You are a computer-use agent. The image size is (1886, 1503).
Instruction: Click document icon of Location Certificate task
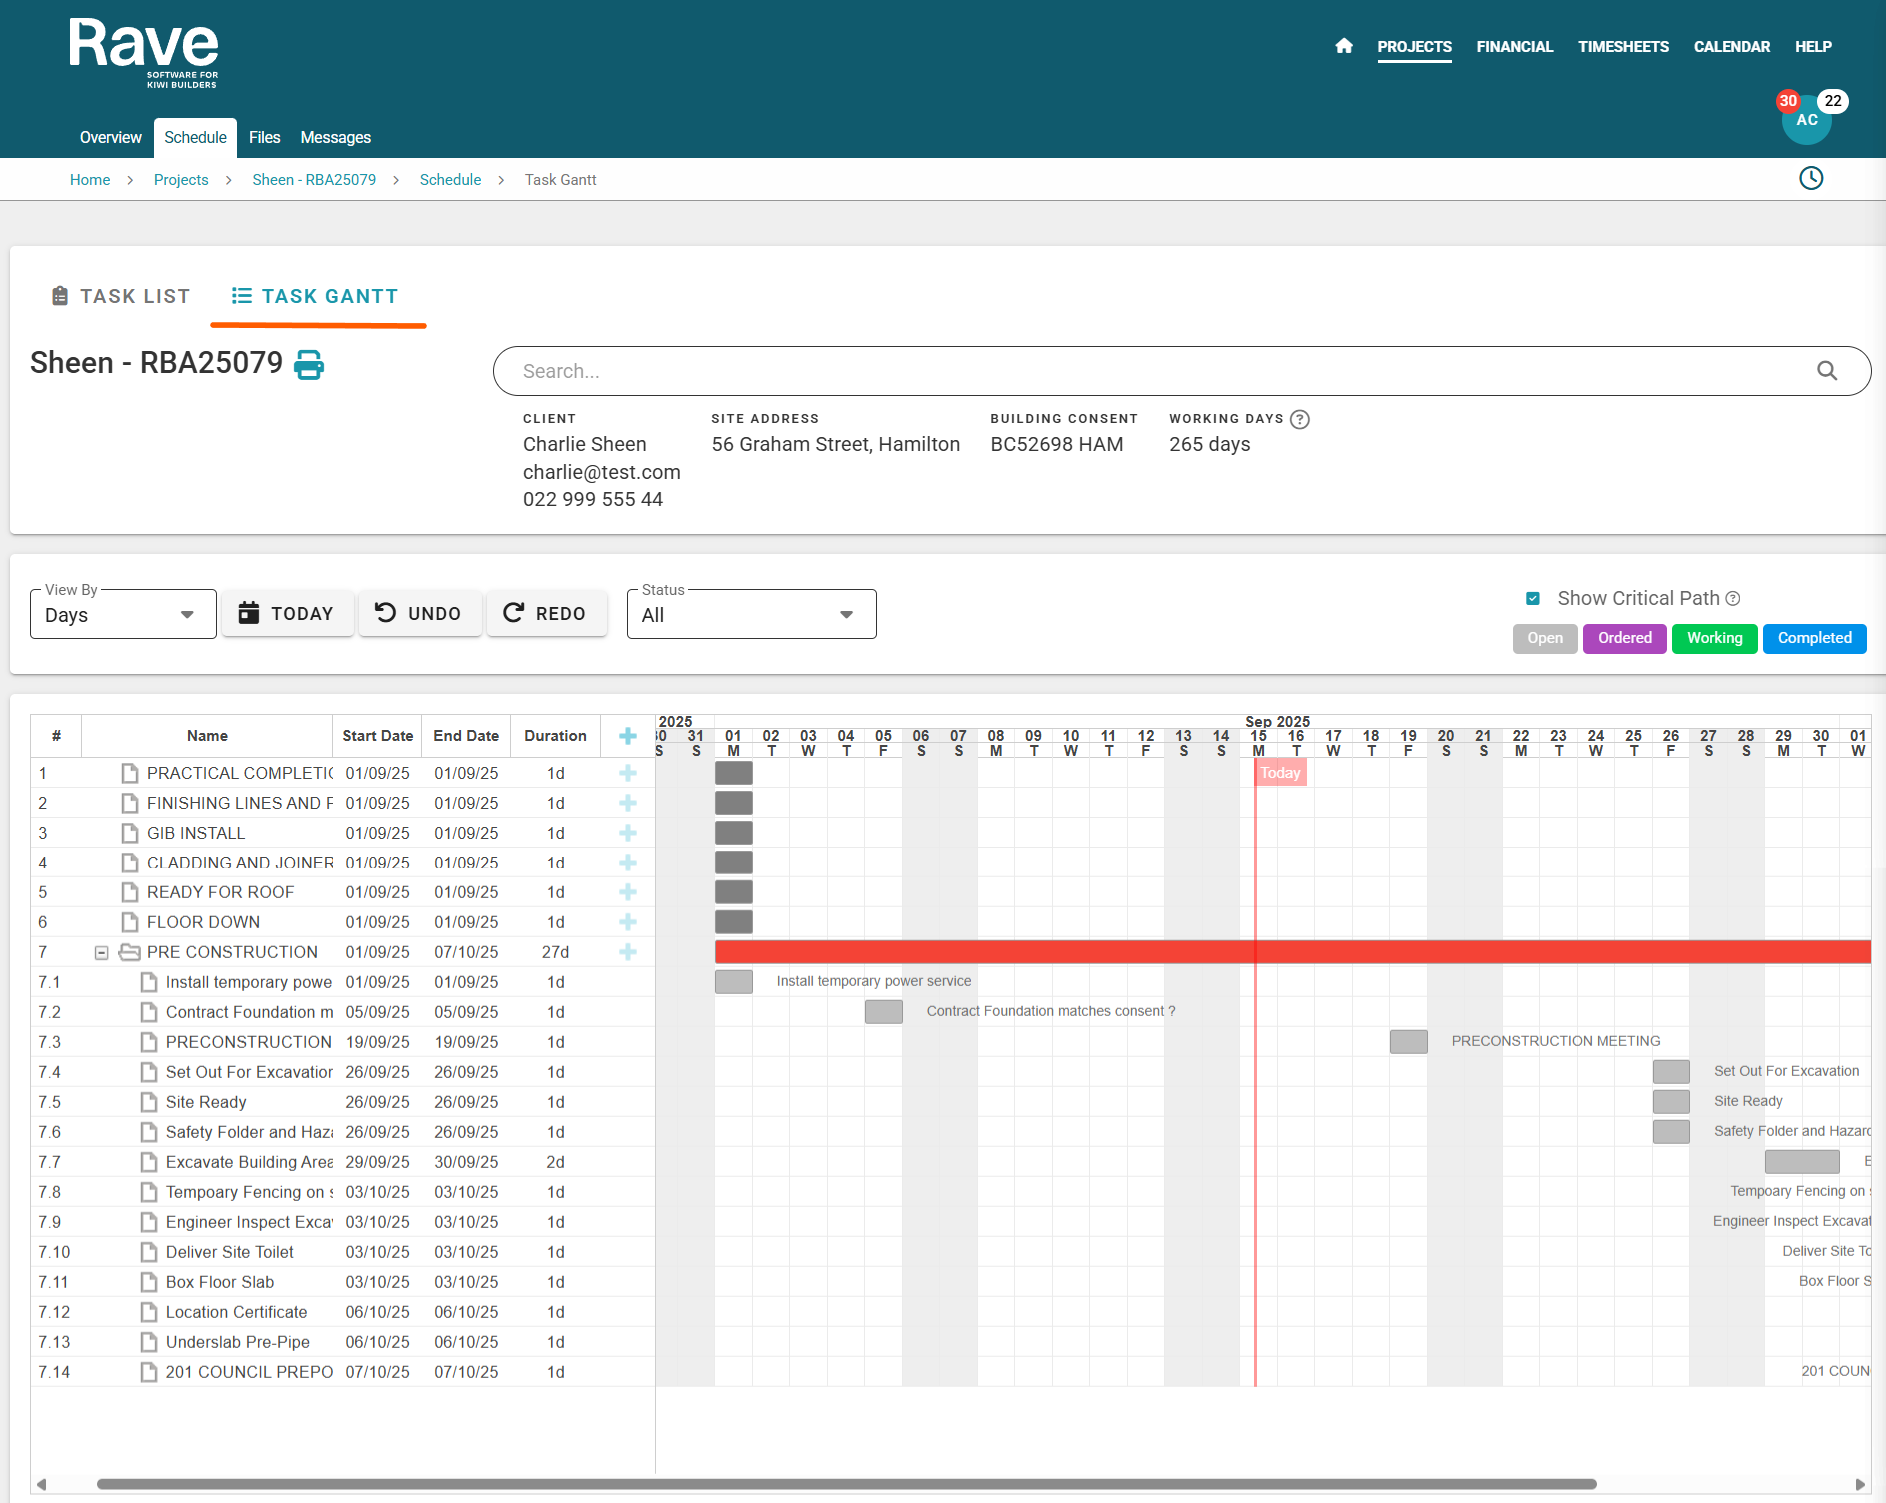click(149, 1312)
